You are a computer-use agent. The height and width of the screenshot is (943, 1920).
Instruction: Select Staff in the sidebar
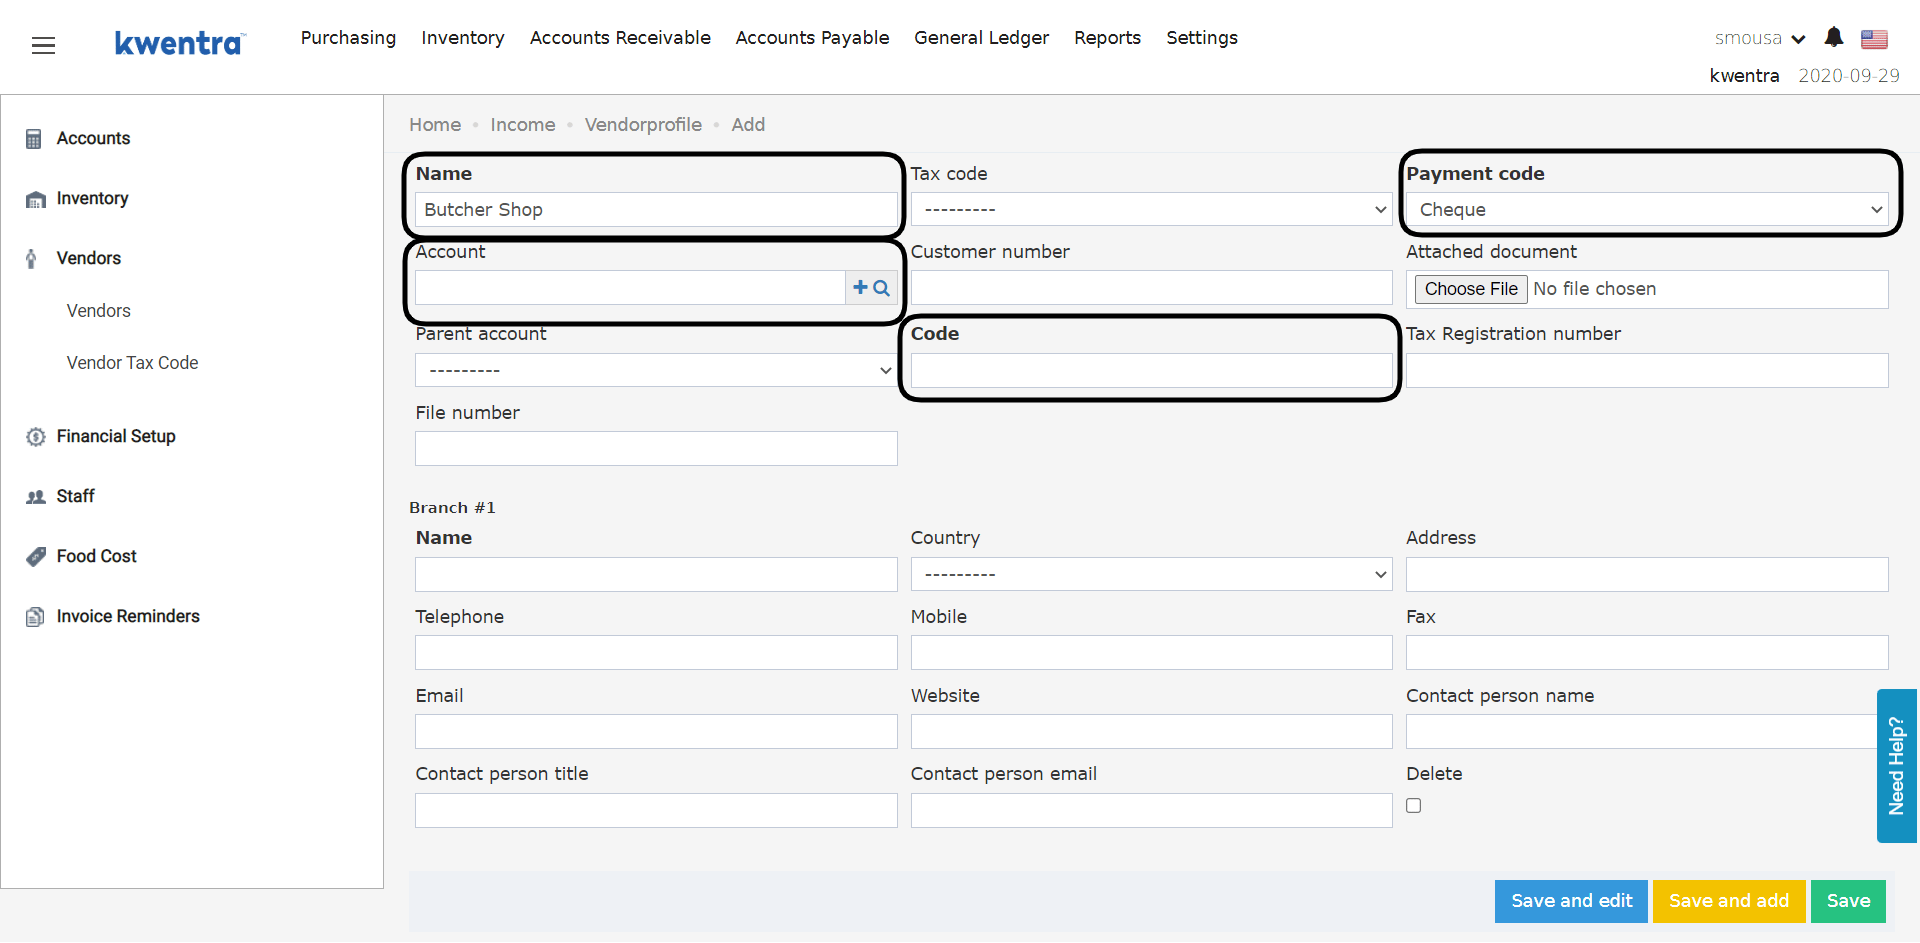(75, 497)
